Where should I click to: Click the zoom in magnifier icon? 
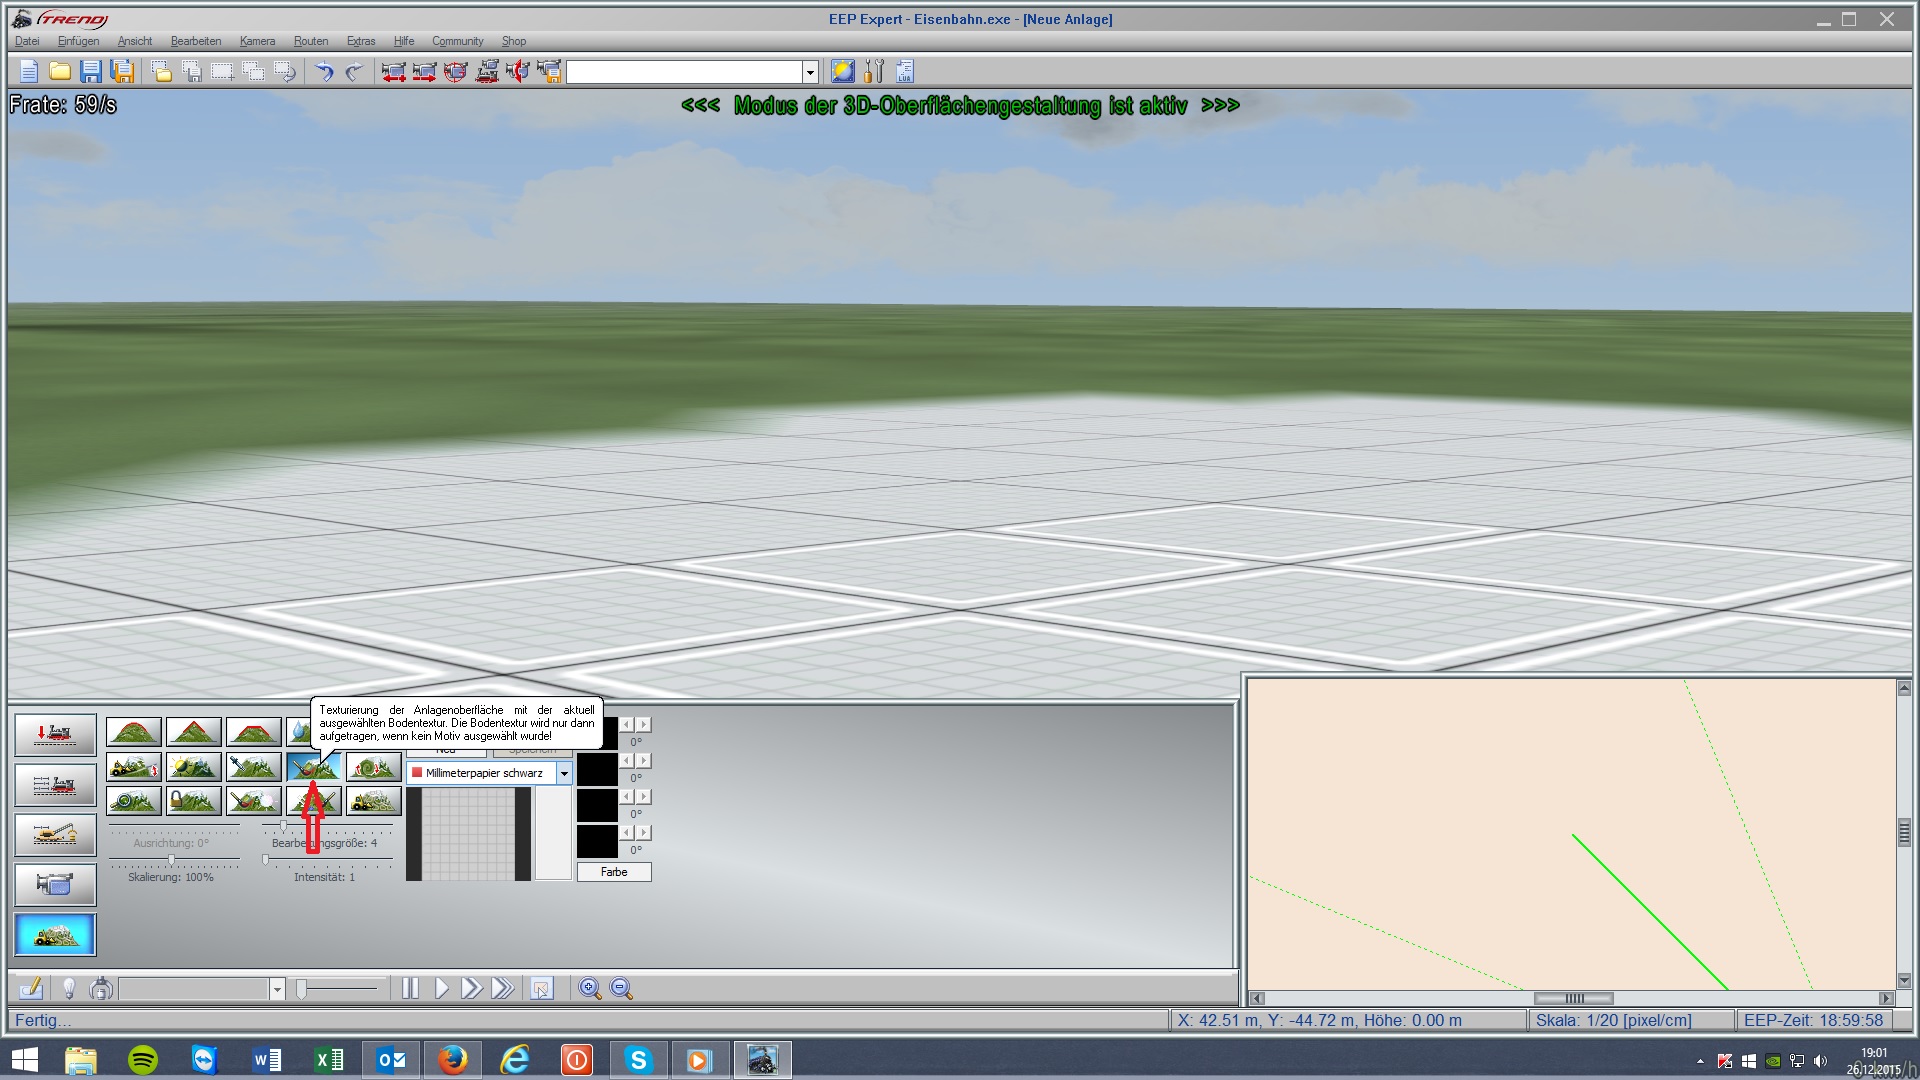click(590, 988)
